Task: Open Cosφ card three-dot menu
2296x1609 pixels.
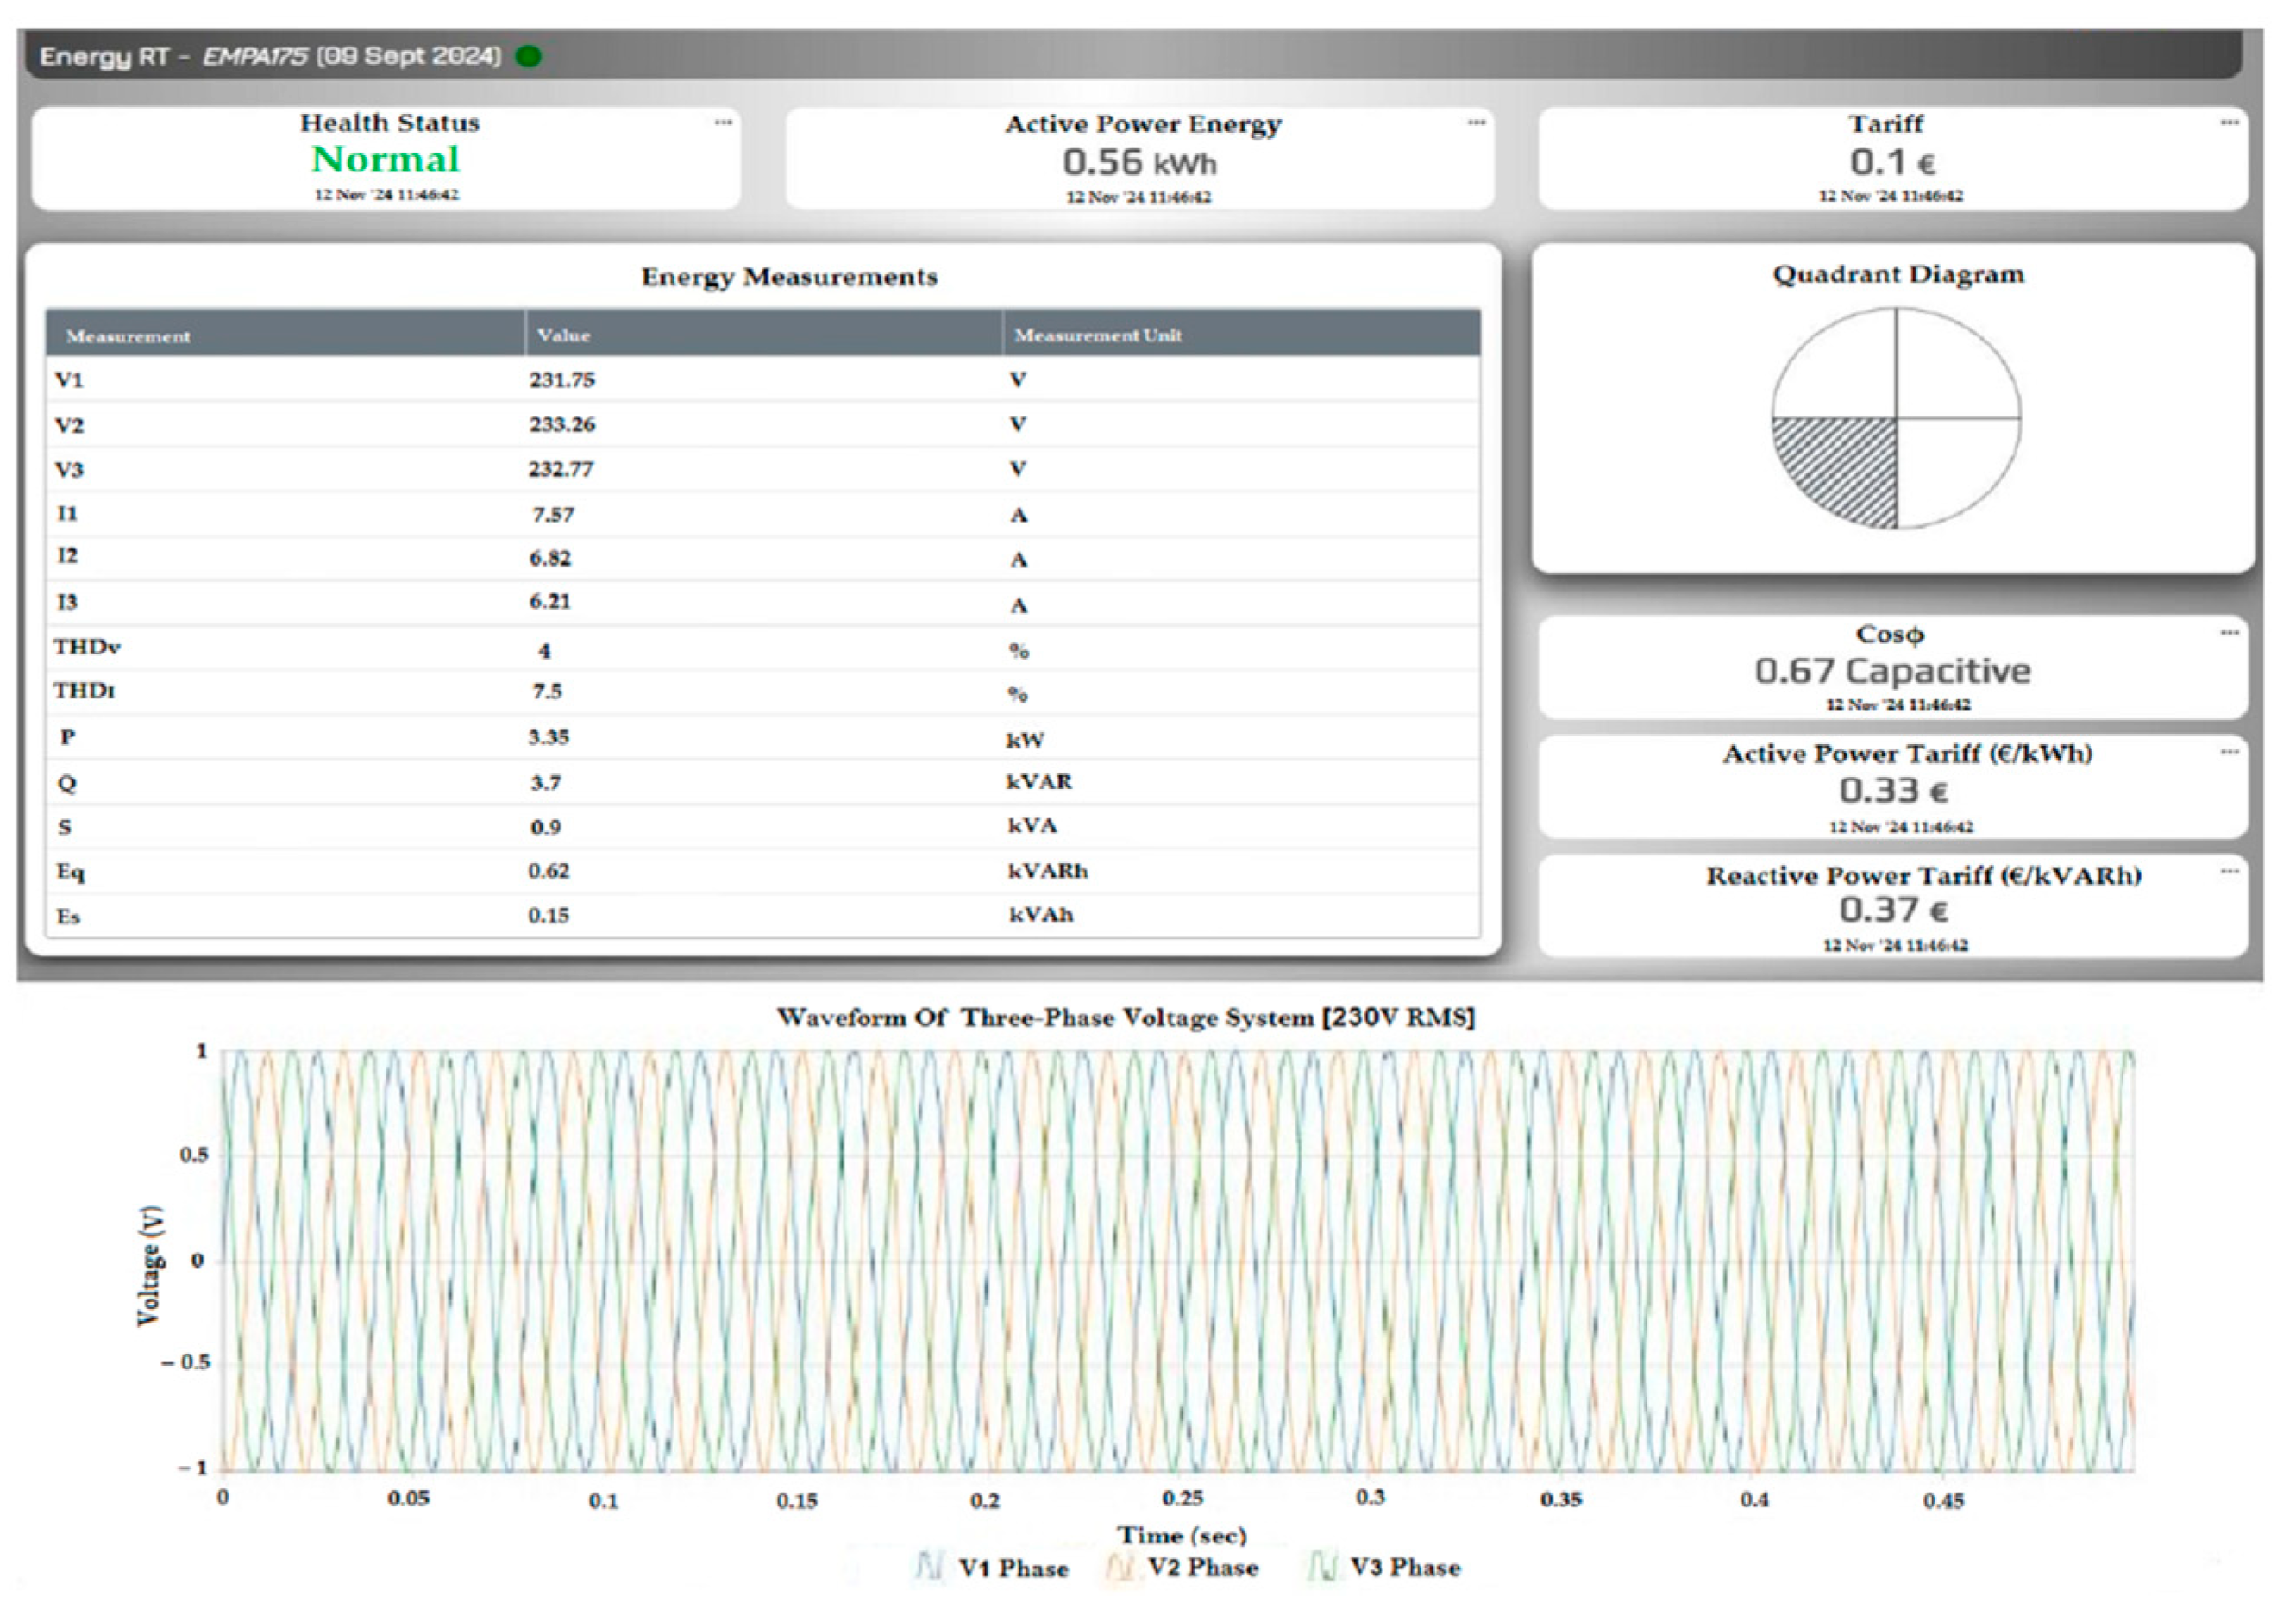Action: coord(2229,633)
